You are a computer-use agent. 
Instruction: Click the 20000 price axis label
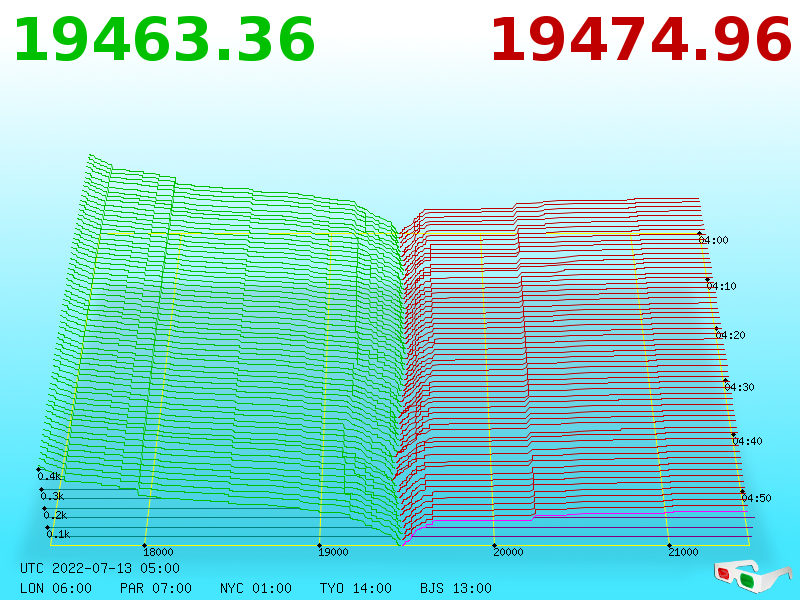[508, 552]
